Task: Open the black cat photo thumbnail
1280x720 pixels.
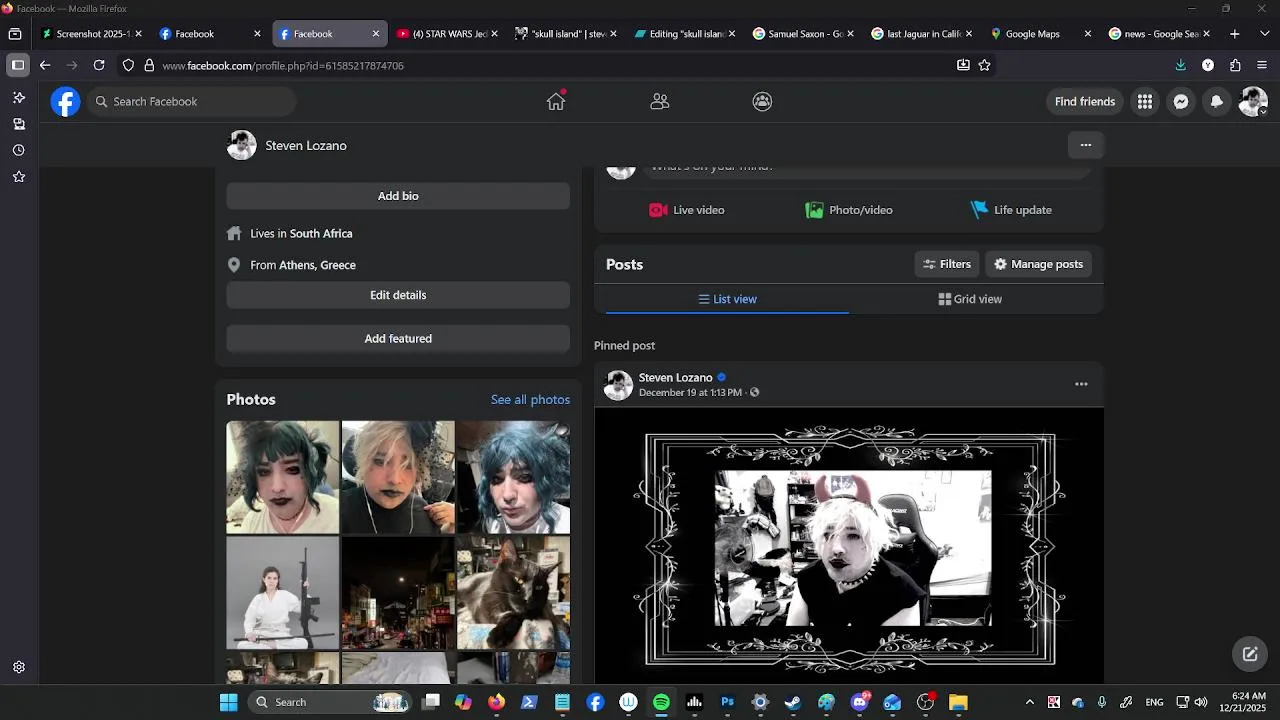Action: 514,593
